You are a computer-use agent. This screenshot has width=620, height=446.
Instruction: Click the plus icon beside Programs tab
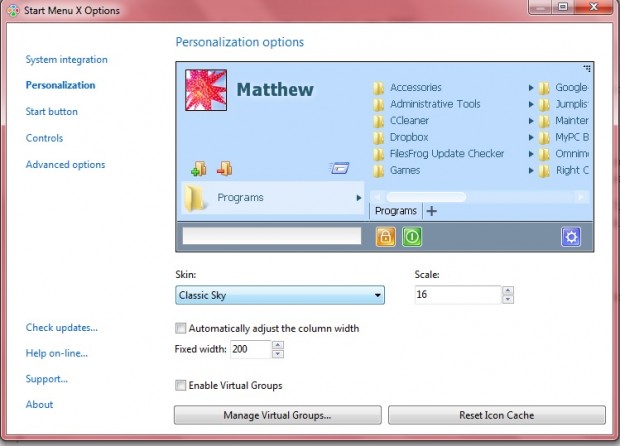432,211
